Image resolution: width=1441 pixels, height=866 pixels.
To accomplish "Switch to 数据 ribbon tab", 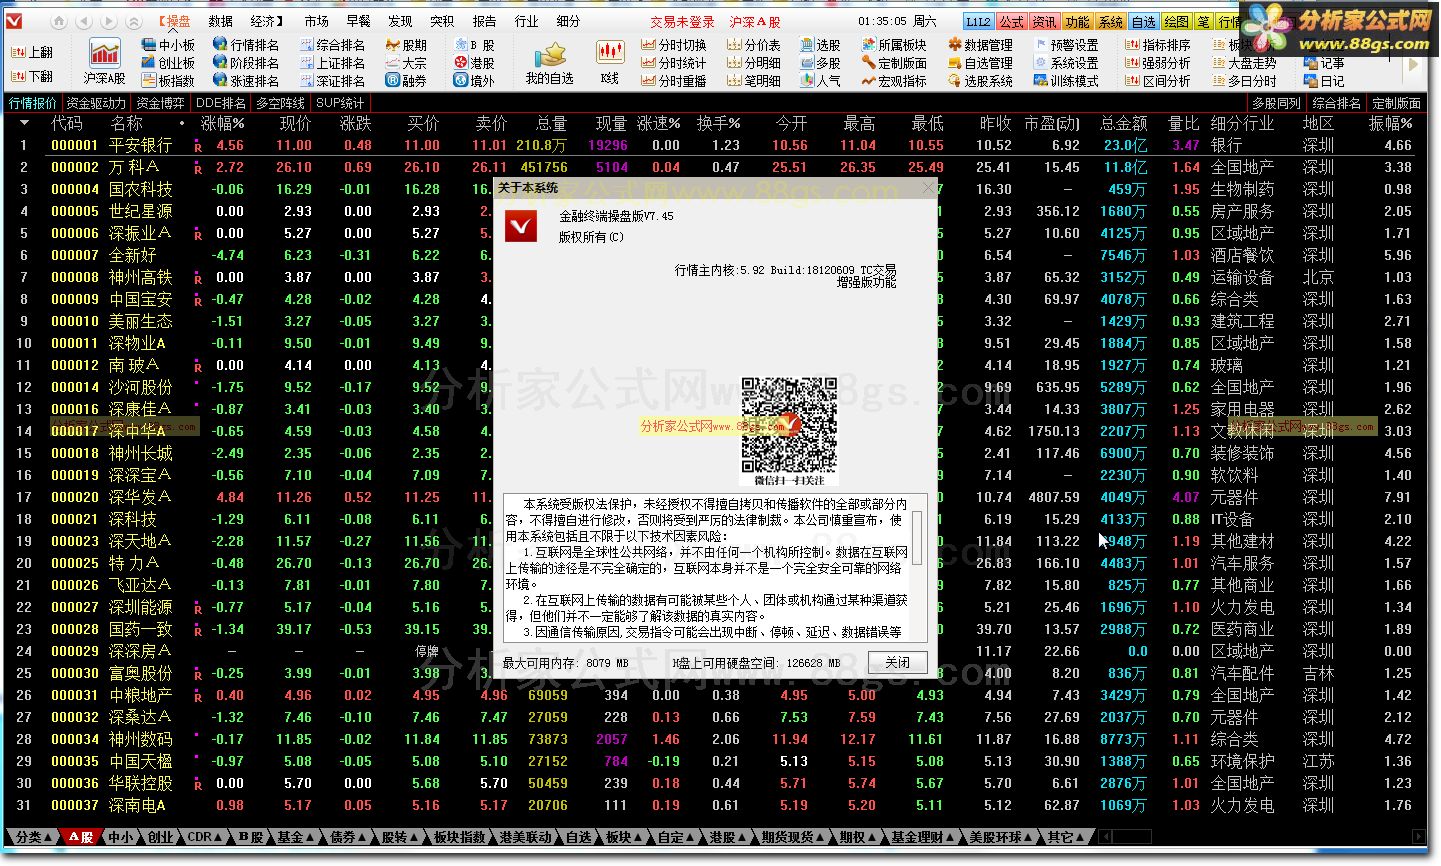I will pyautogui.click(x=221, y=21).
